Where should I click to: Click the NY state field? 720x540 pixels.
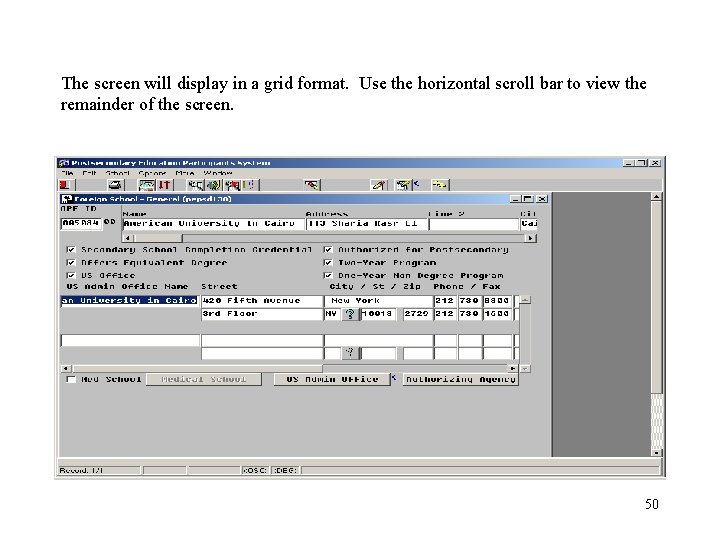[x=332, y=314]
